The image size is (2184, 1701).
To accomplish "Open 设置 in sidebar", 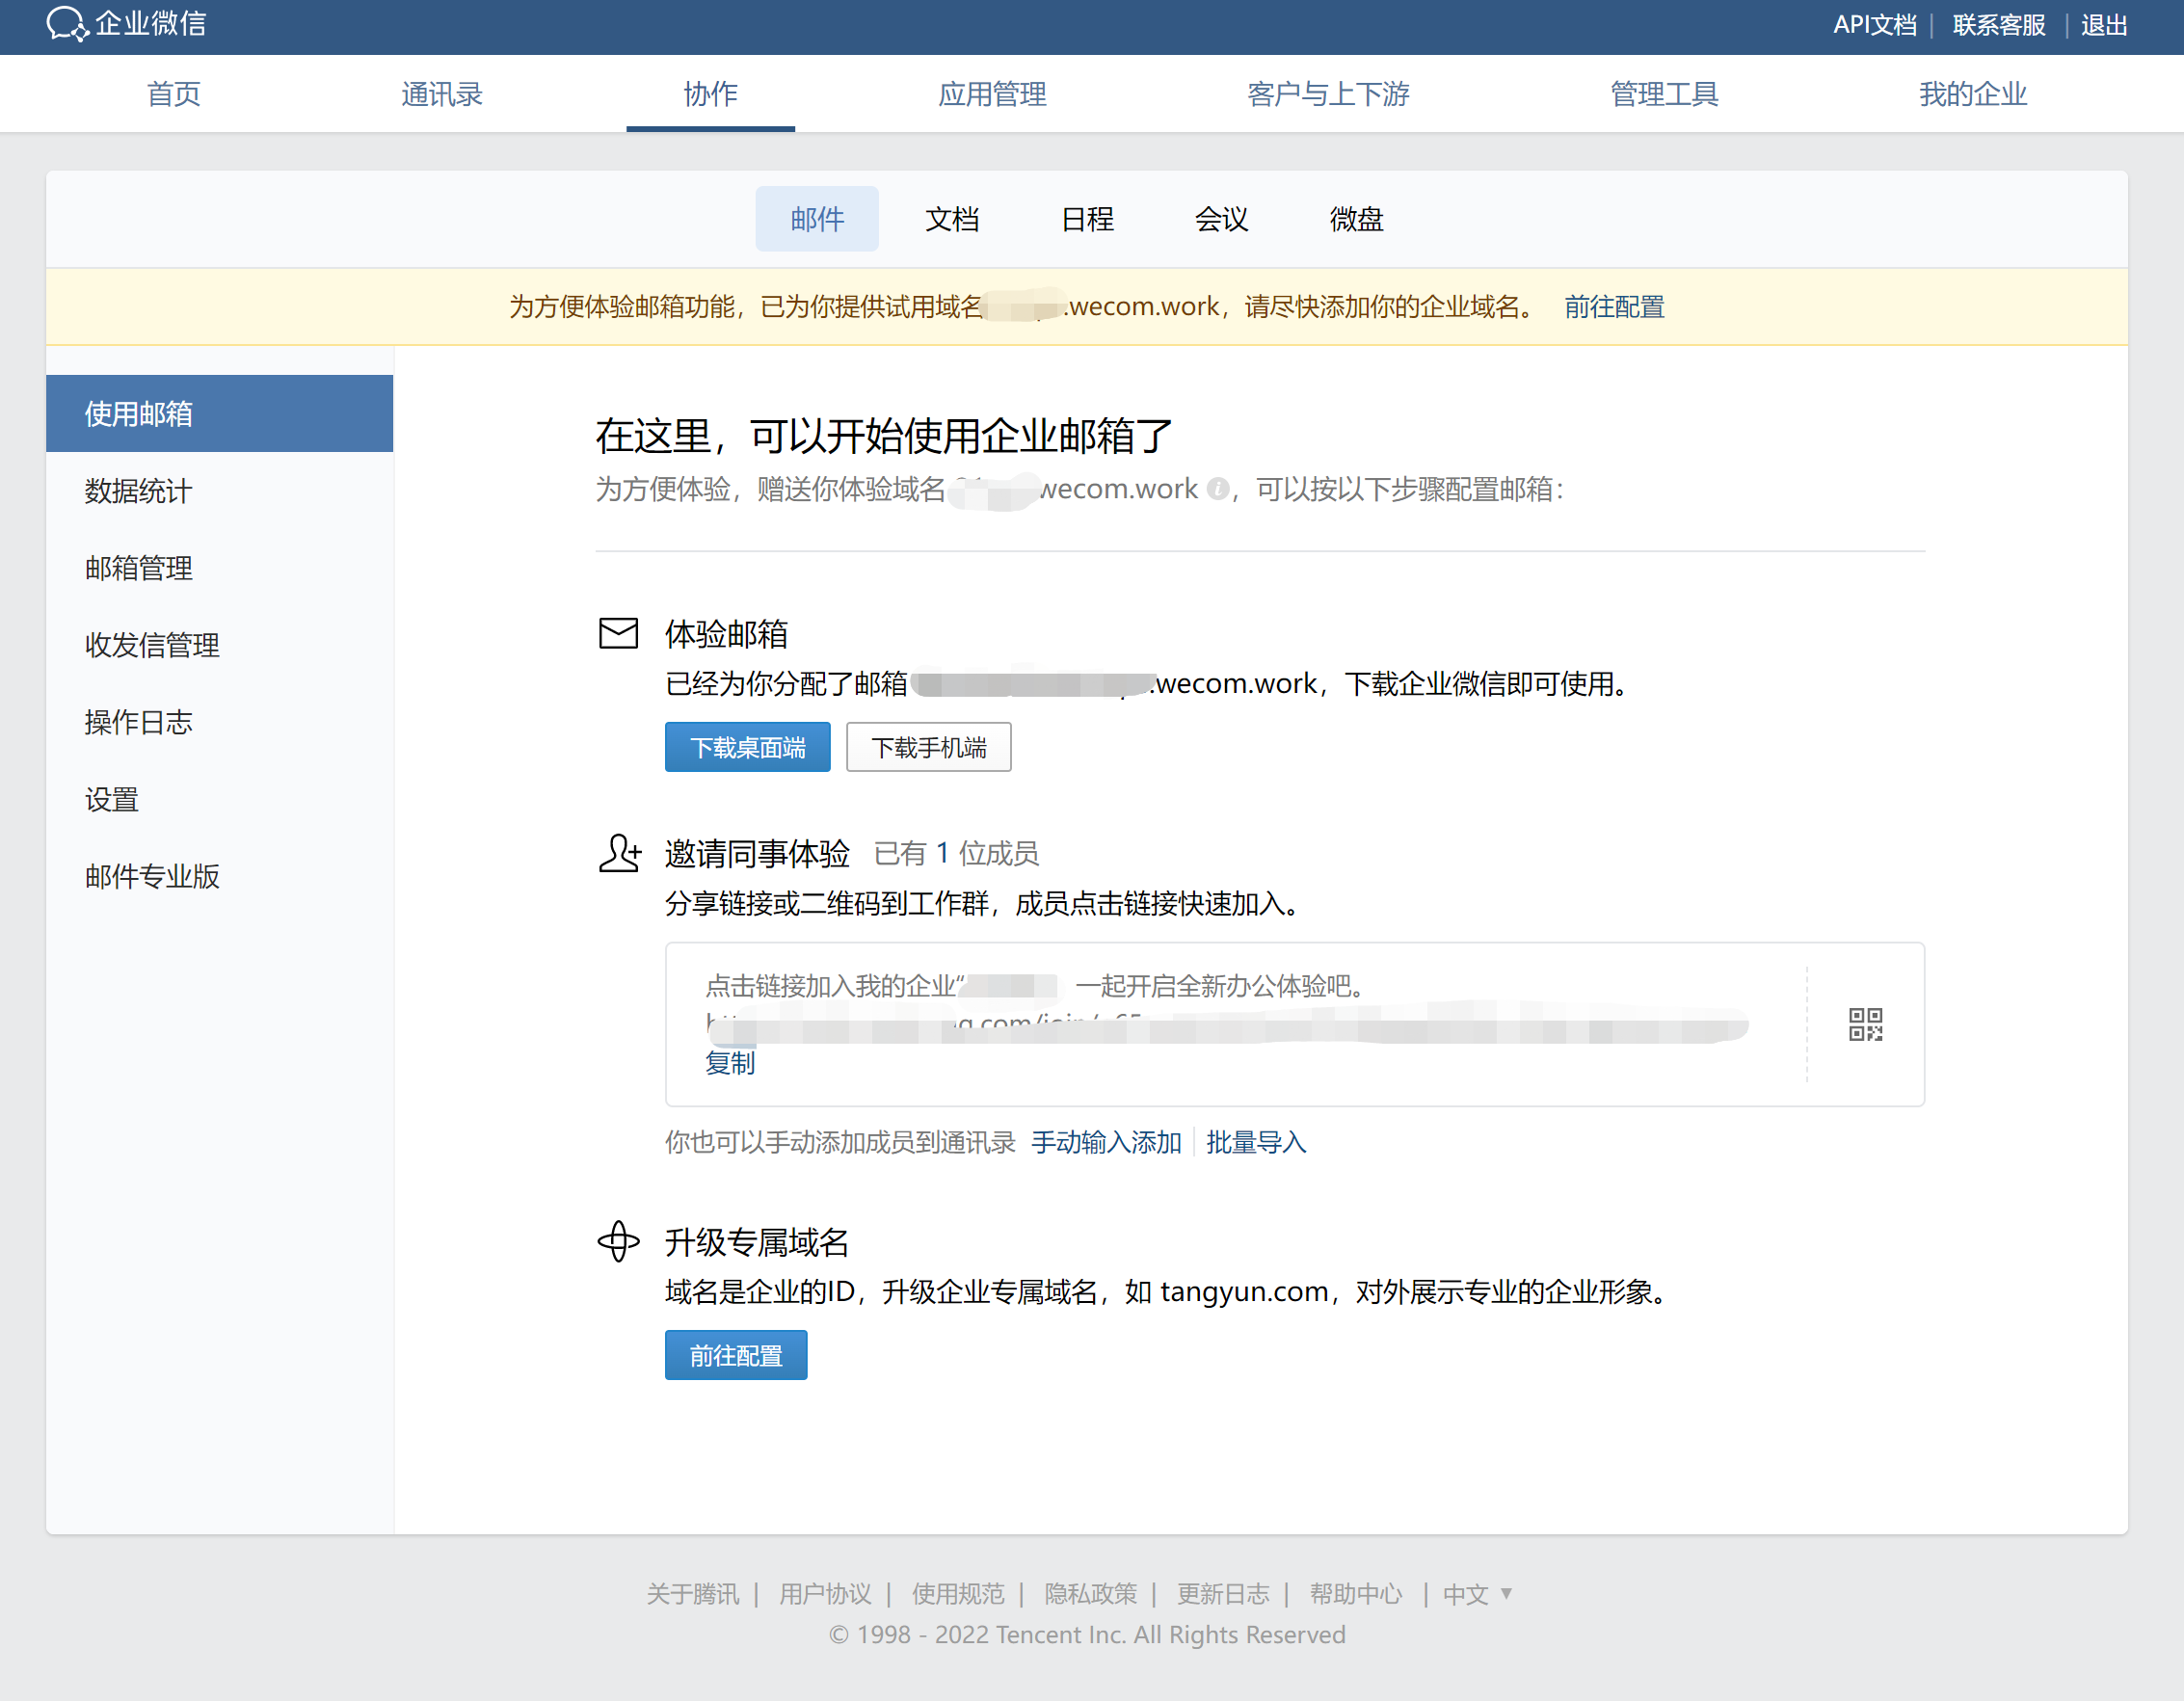I will point(220,799).
